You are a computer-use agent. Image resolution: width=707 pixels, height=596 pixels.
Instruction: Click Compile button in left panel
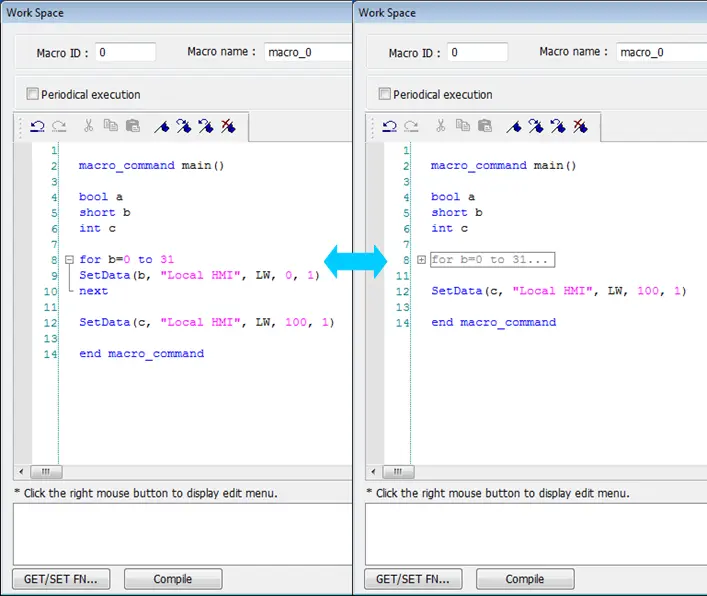pyautogui.click(x=173, y=579)
